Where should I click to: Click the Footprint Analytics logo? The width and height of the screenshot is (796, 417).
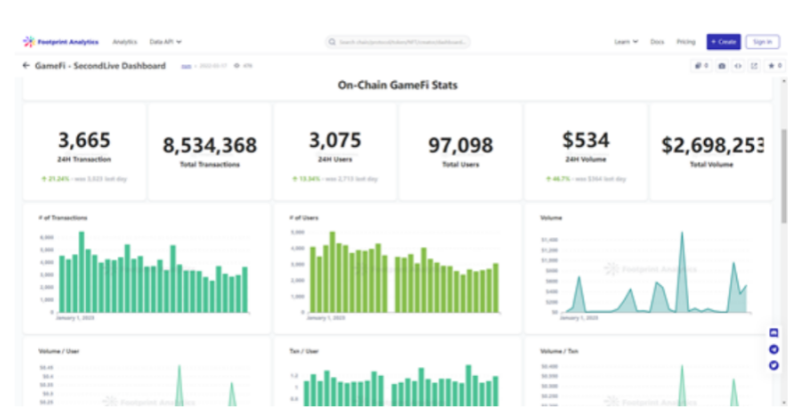click(x=60, y=42)
